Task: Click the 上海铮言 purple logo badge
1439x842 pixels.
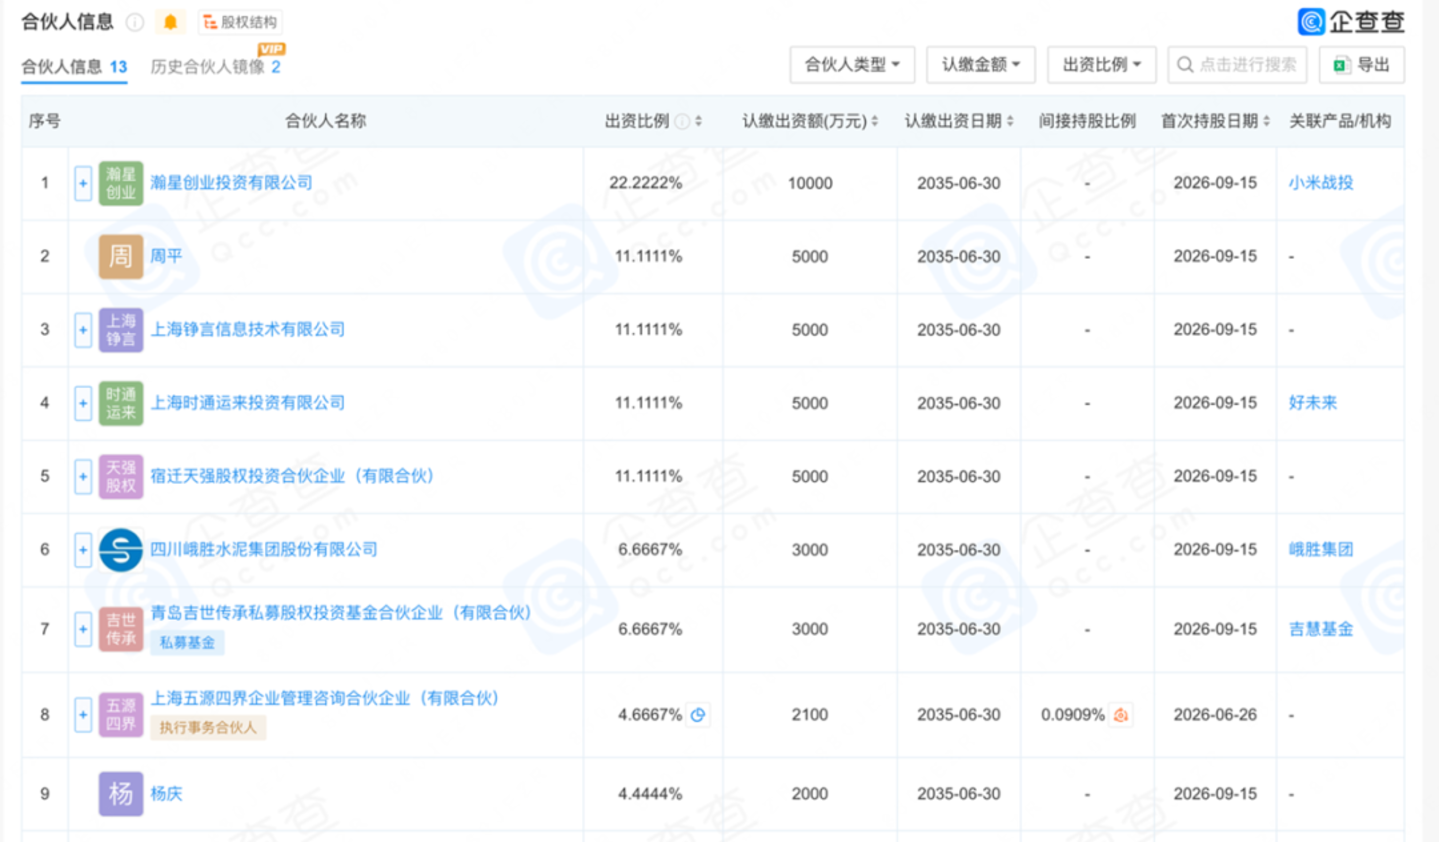Action: (x=121, y=330)
